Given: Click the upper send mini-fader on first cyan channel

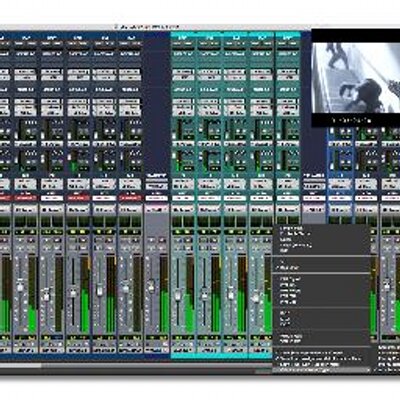Looking at the screenshot, I should [176, 130].
